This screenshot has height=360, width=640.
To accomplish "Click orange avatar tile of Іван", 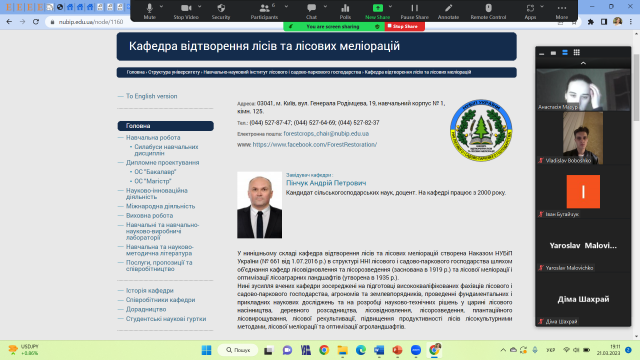I will (583, 191).
